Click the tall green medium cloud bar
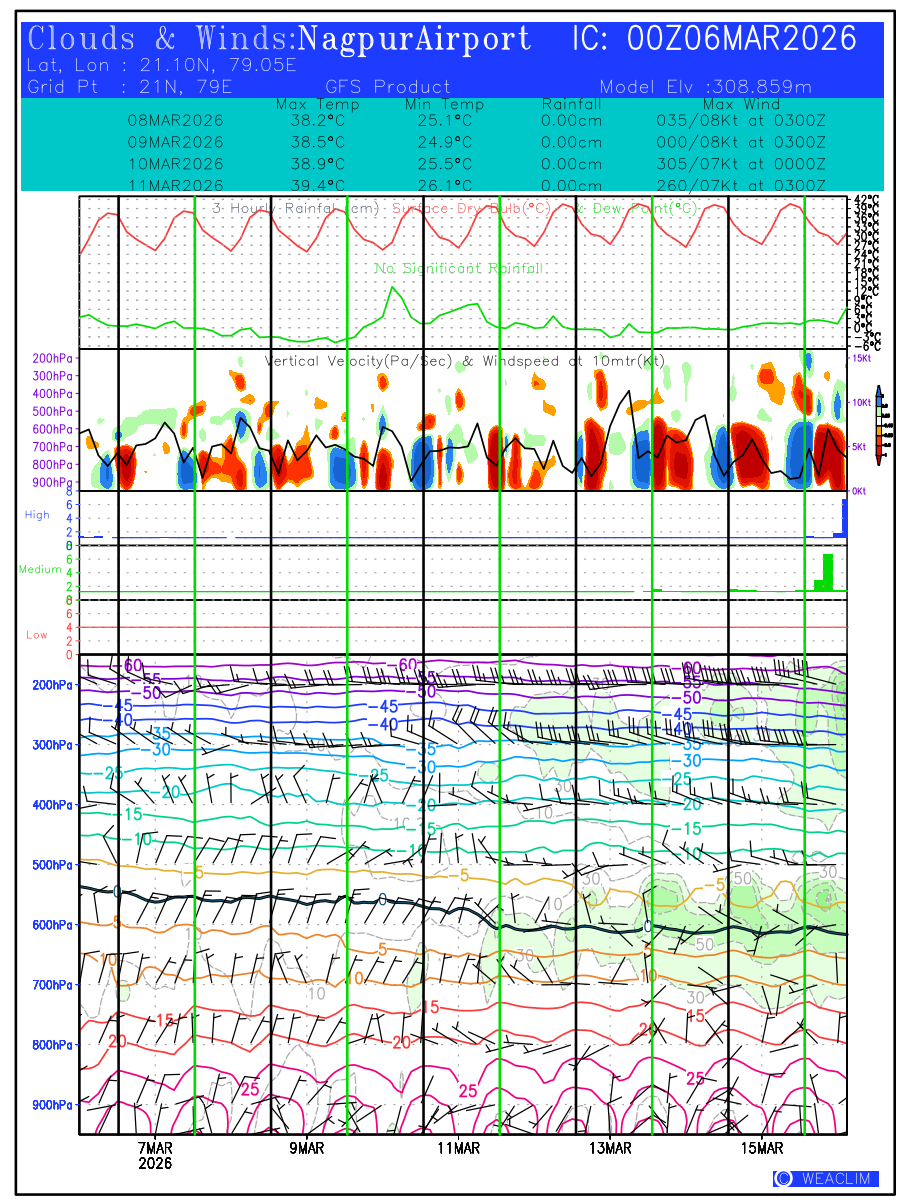This screenshot has width=900, height=1200. 828,572
